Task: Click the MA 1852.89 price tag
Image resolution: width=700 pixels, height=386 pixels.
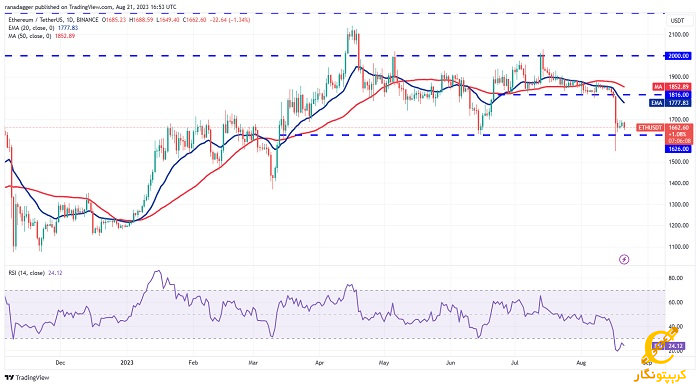Action: (x=672, y=87)
